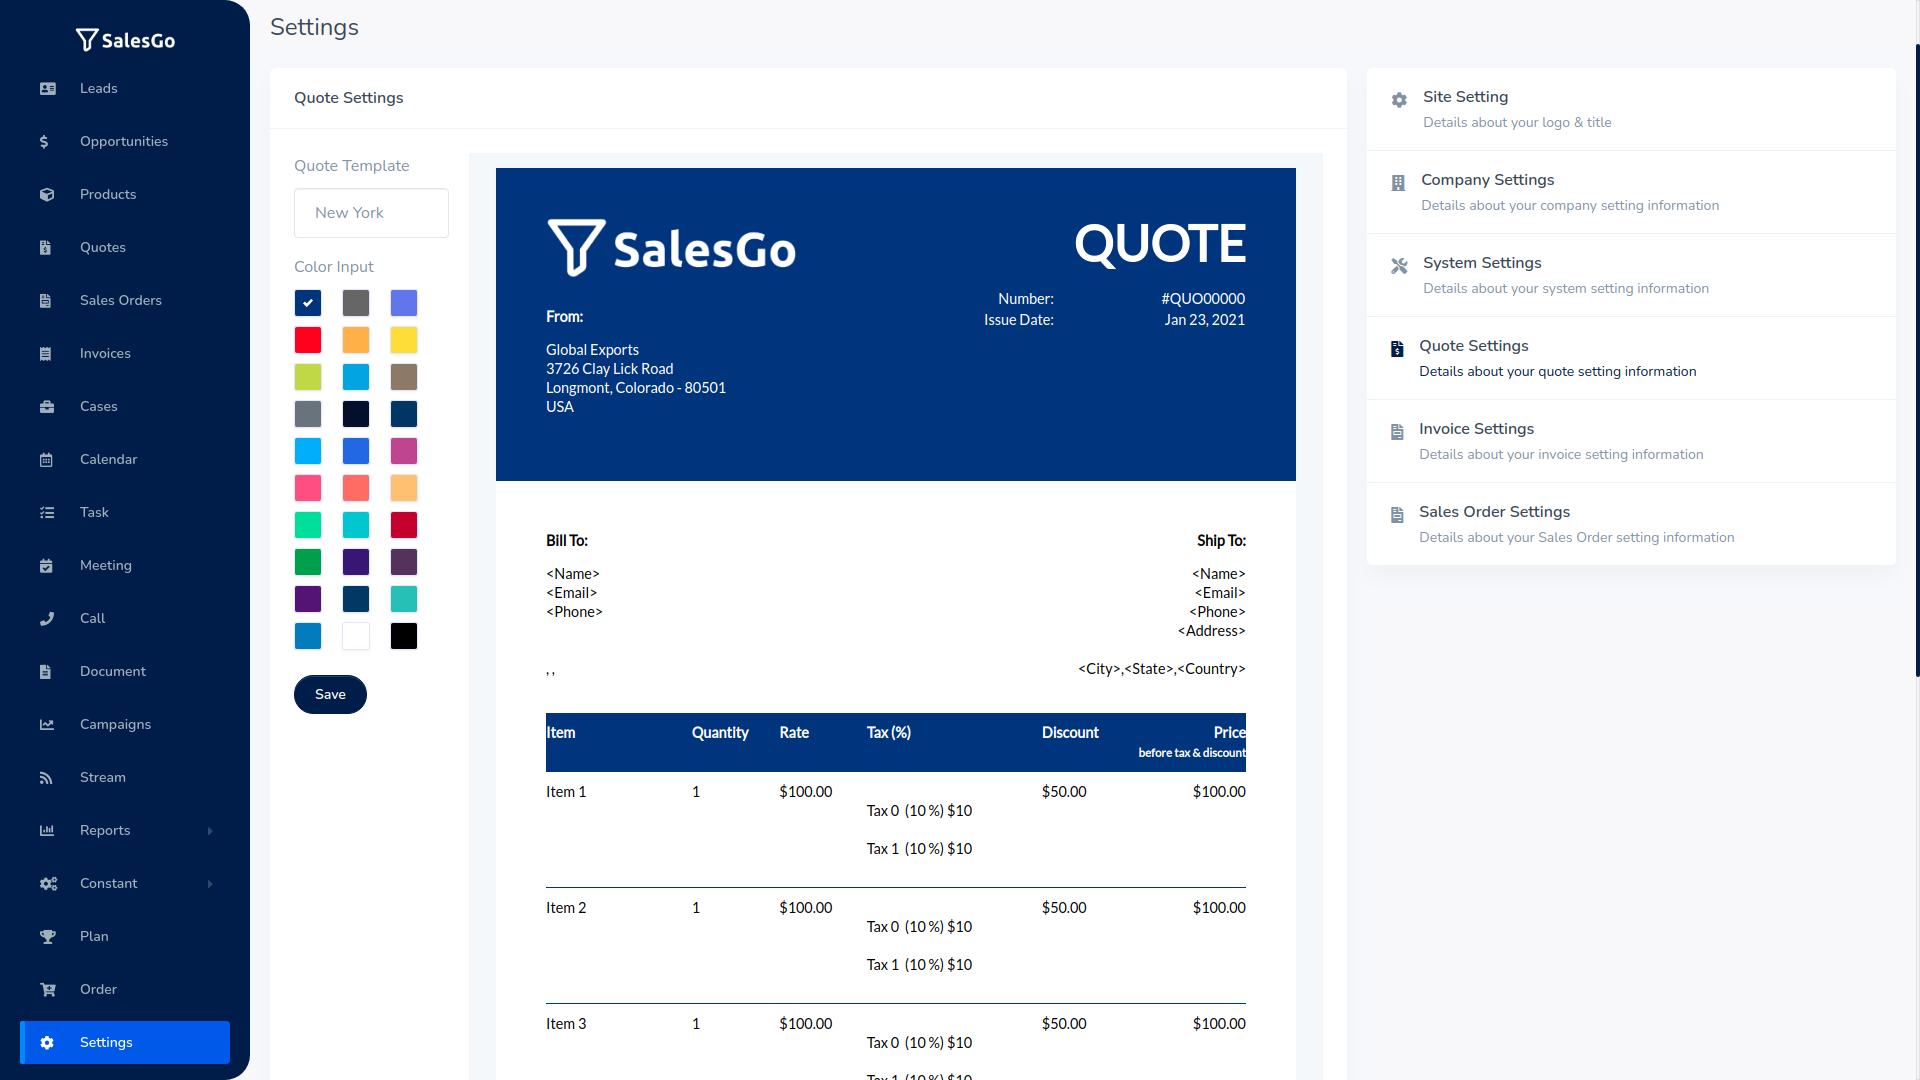Open Opportunities section
Viewport: 1920px width, 1080px height.
pyautogui.click(x=124, y=141)
